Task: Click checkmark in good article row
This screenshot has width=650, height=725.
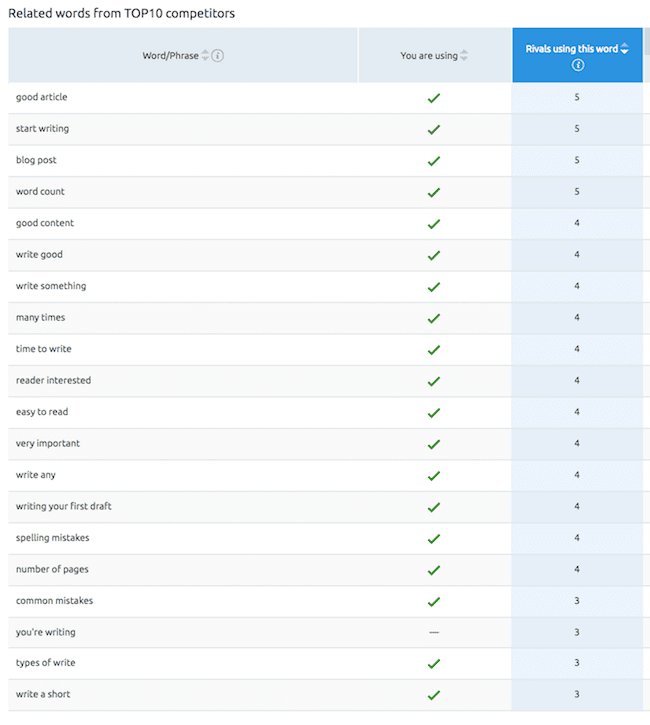Action: 434,98
